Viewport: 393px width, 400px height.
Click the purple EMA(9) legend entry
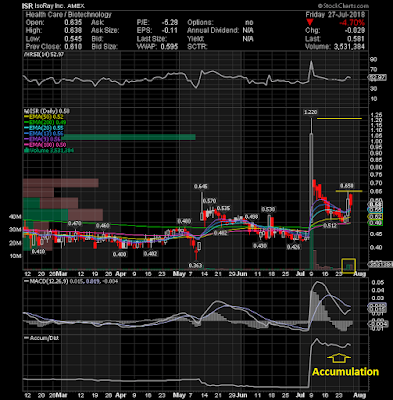coord(42,139)
